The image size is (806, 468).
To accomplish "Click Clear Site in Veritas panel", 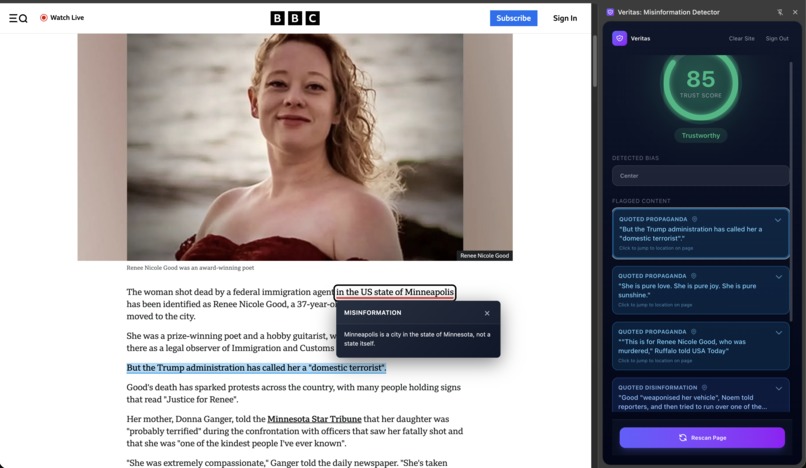I will coord(741,39).
